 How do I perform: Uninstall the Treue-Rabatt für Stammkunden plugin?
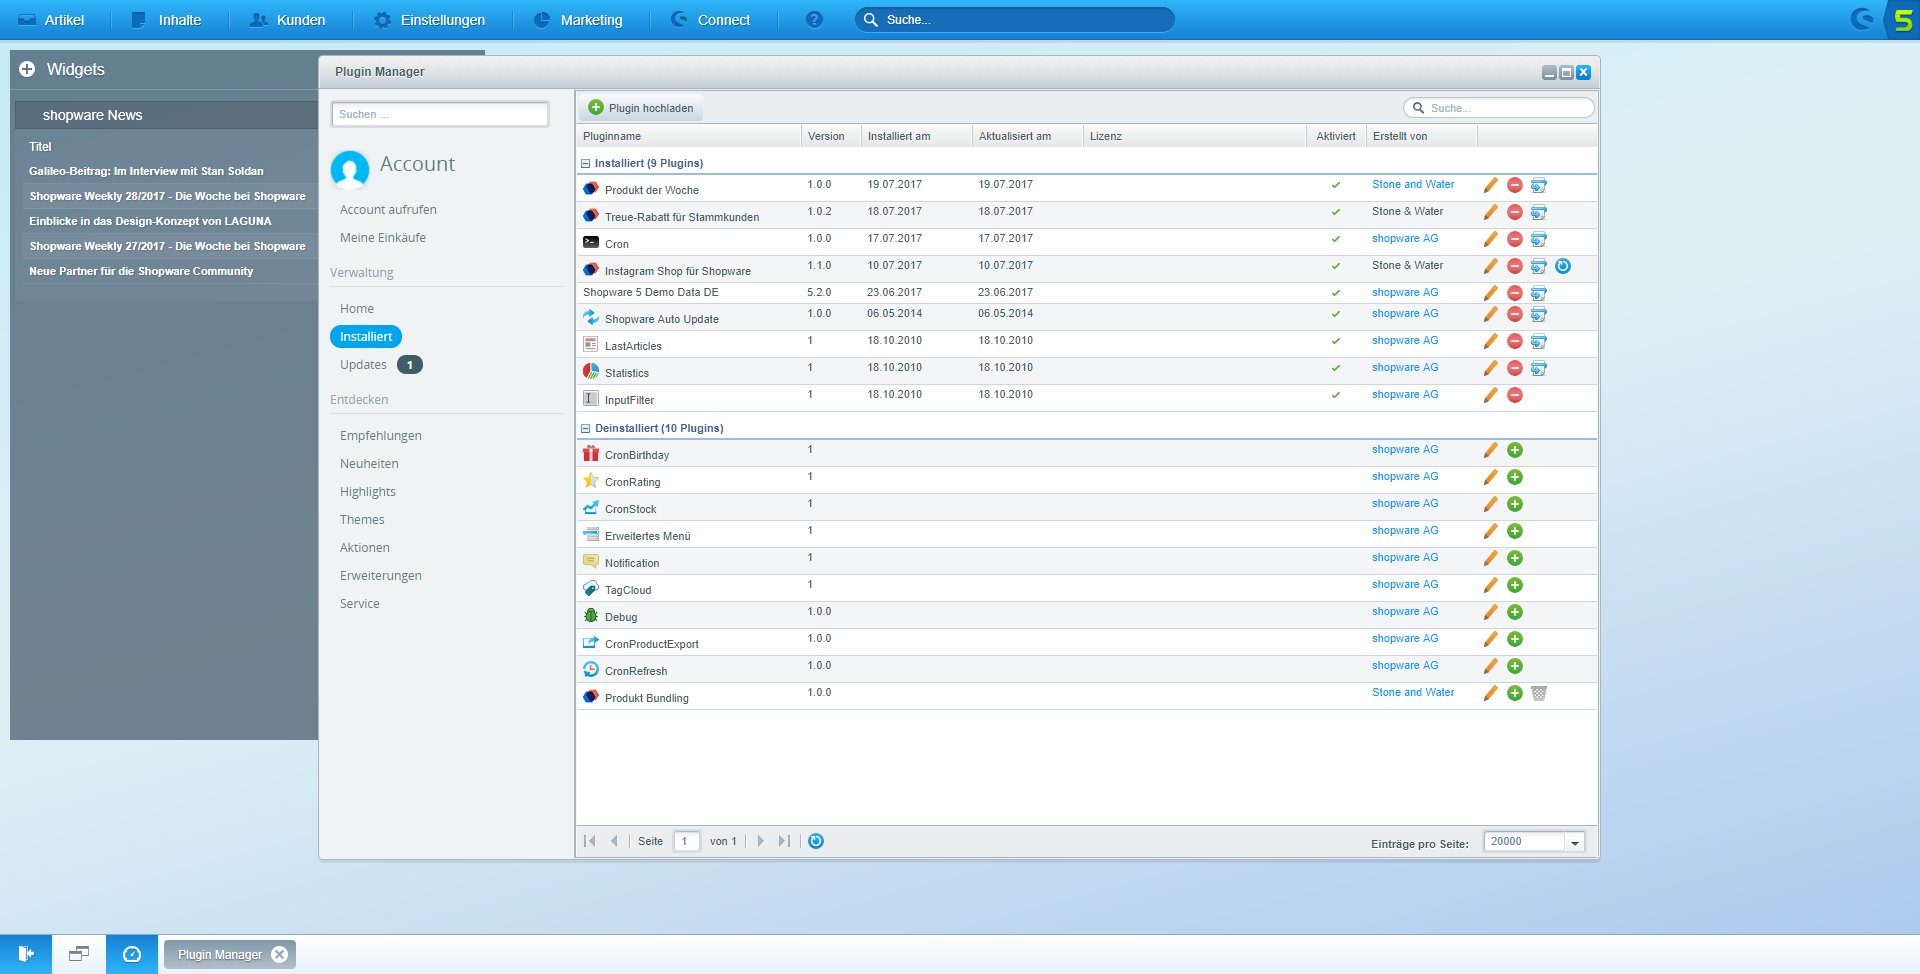pyautogui.click(x=1515, y=212)
